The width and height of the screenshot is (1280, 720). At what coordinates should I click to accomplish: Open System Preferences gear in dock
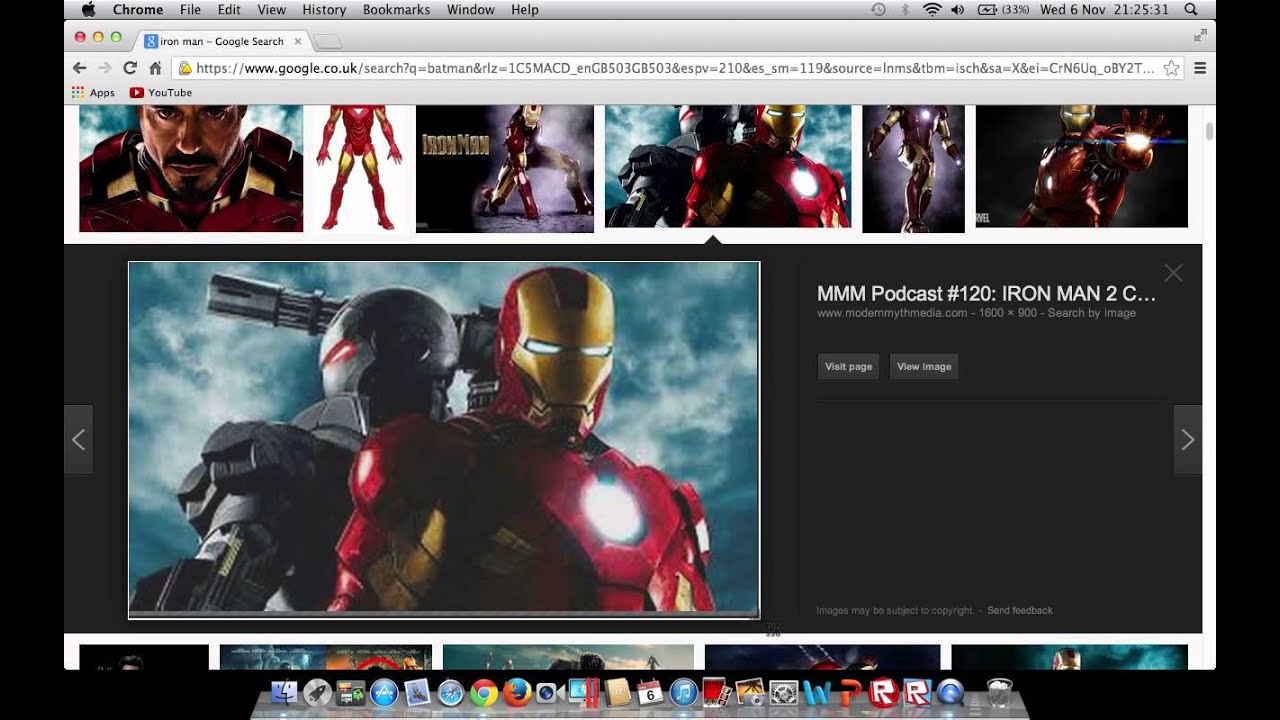(783, 692)
